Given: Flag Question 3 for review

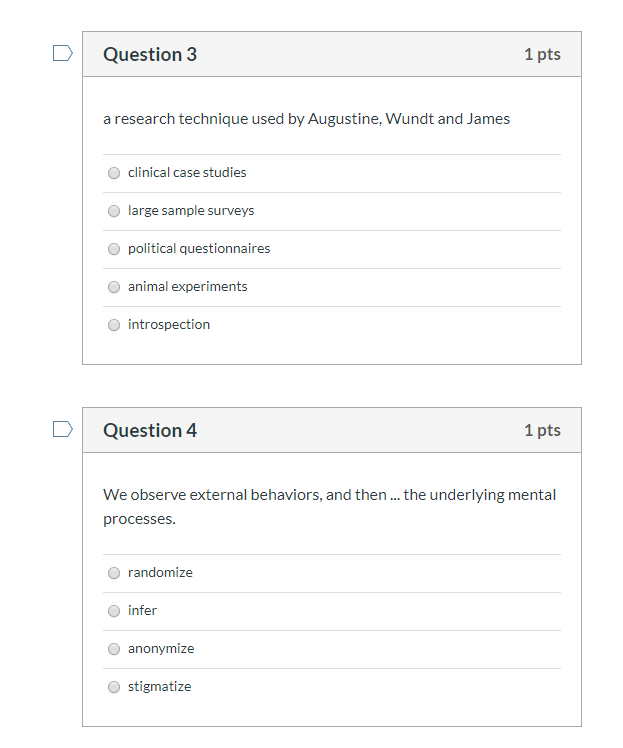Looking at the screenshot, I should click(x=62, y=53).
